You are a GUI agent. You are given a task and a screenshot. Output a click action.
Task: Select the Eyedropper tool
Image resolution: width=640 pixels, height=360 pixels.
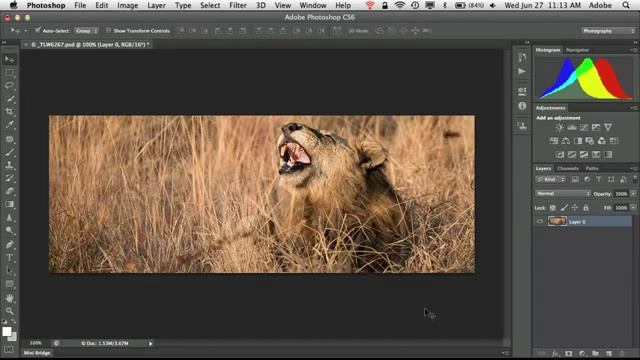point(9,125)
